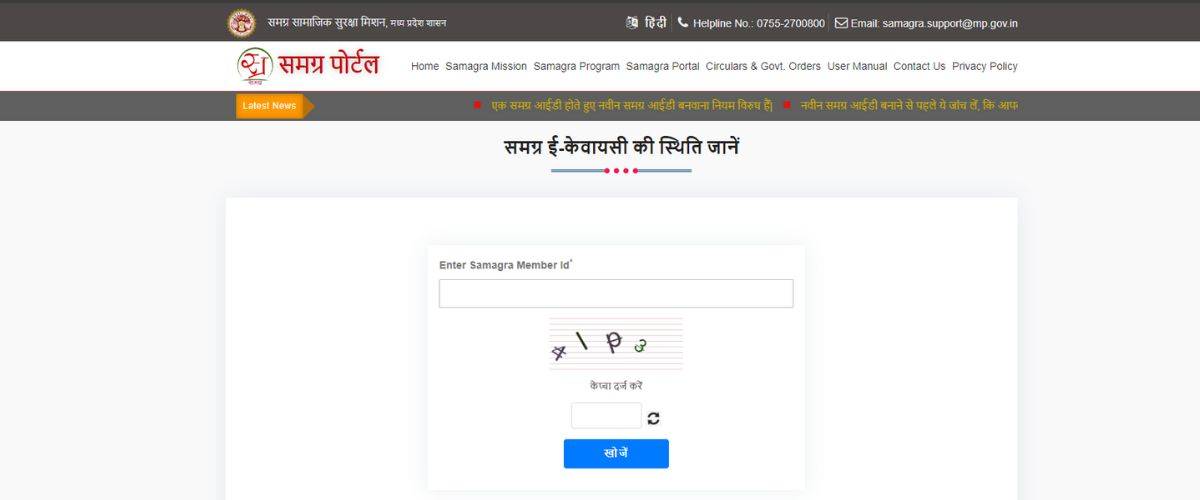
Task: Open the Samagra Mission menu item
Action: [486, 66]
